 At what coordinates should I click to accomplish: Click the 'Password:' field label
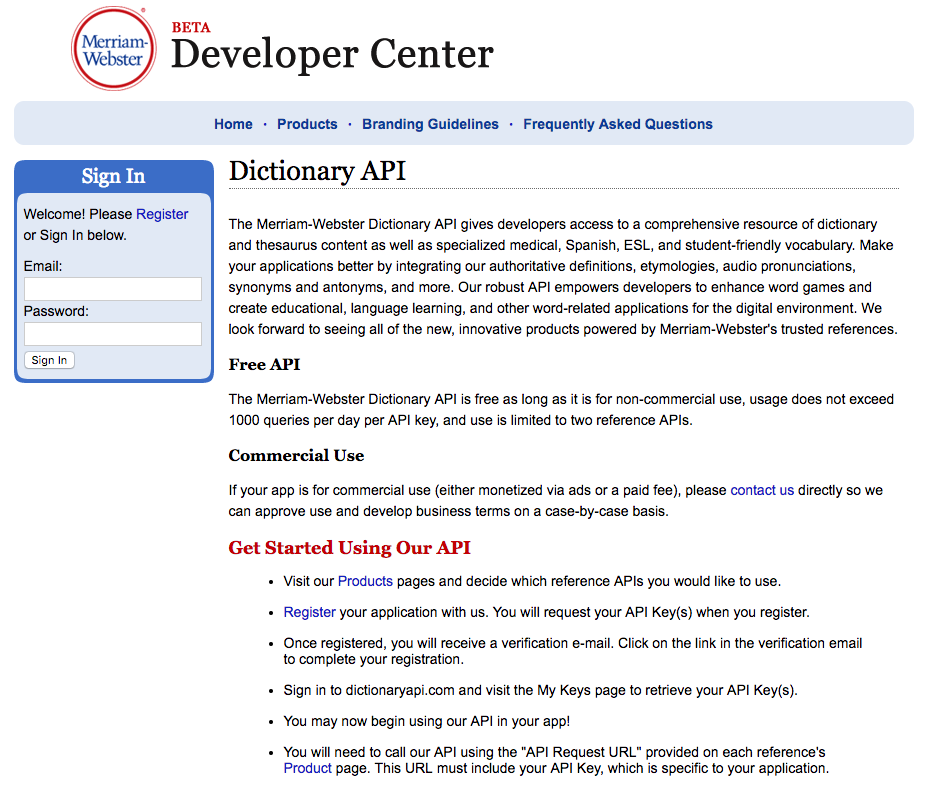pyautogui.click(x=56, y=311)
